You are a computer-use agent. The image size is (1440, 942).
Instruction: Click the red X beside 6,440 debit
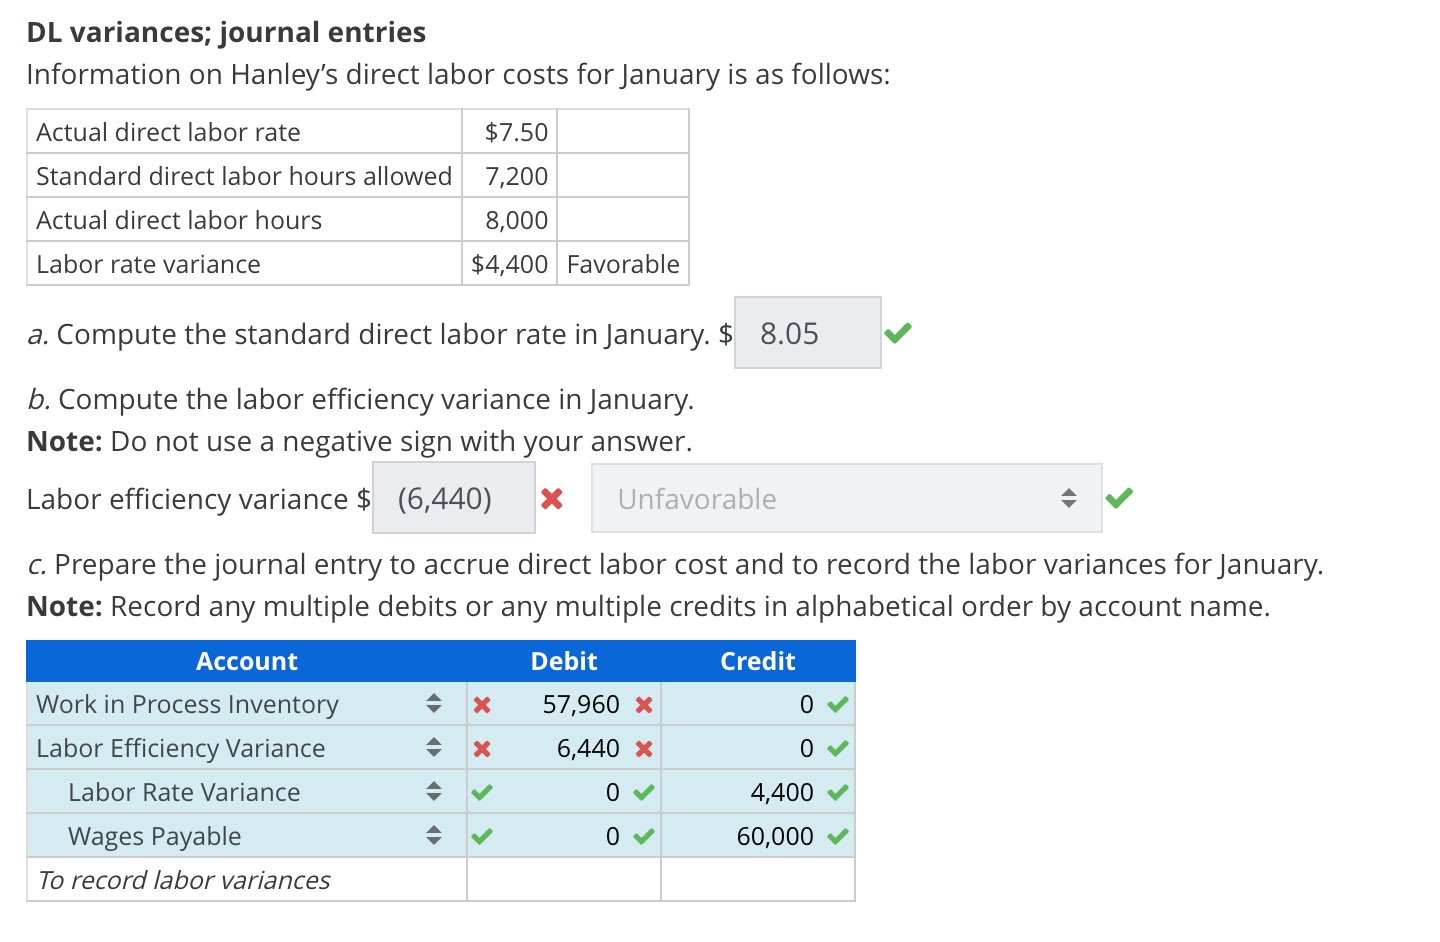click(643, 747)
